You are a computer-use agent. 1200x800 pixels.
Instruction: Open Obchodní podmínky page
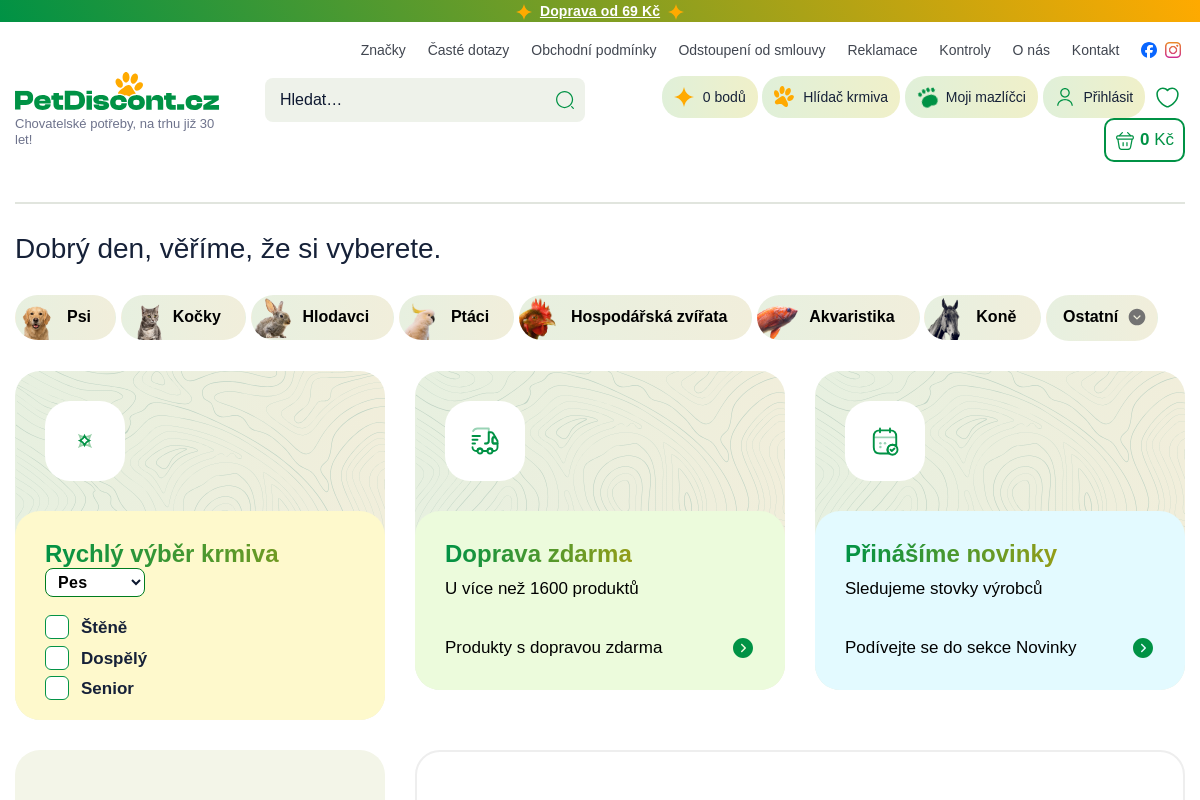click(x=594, y=50)
